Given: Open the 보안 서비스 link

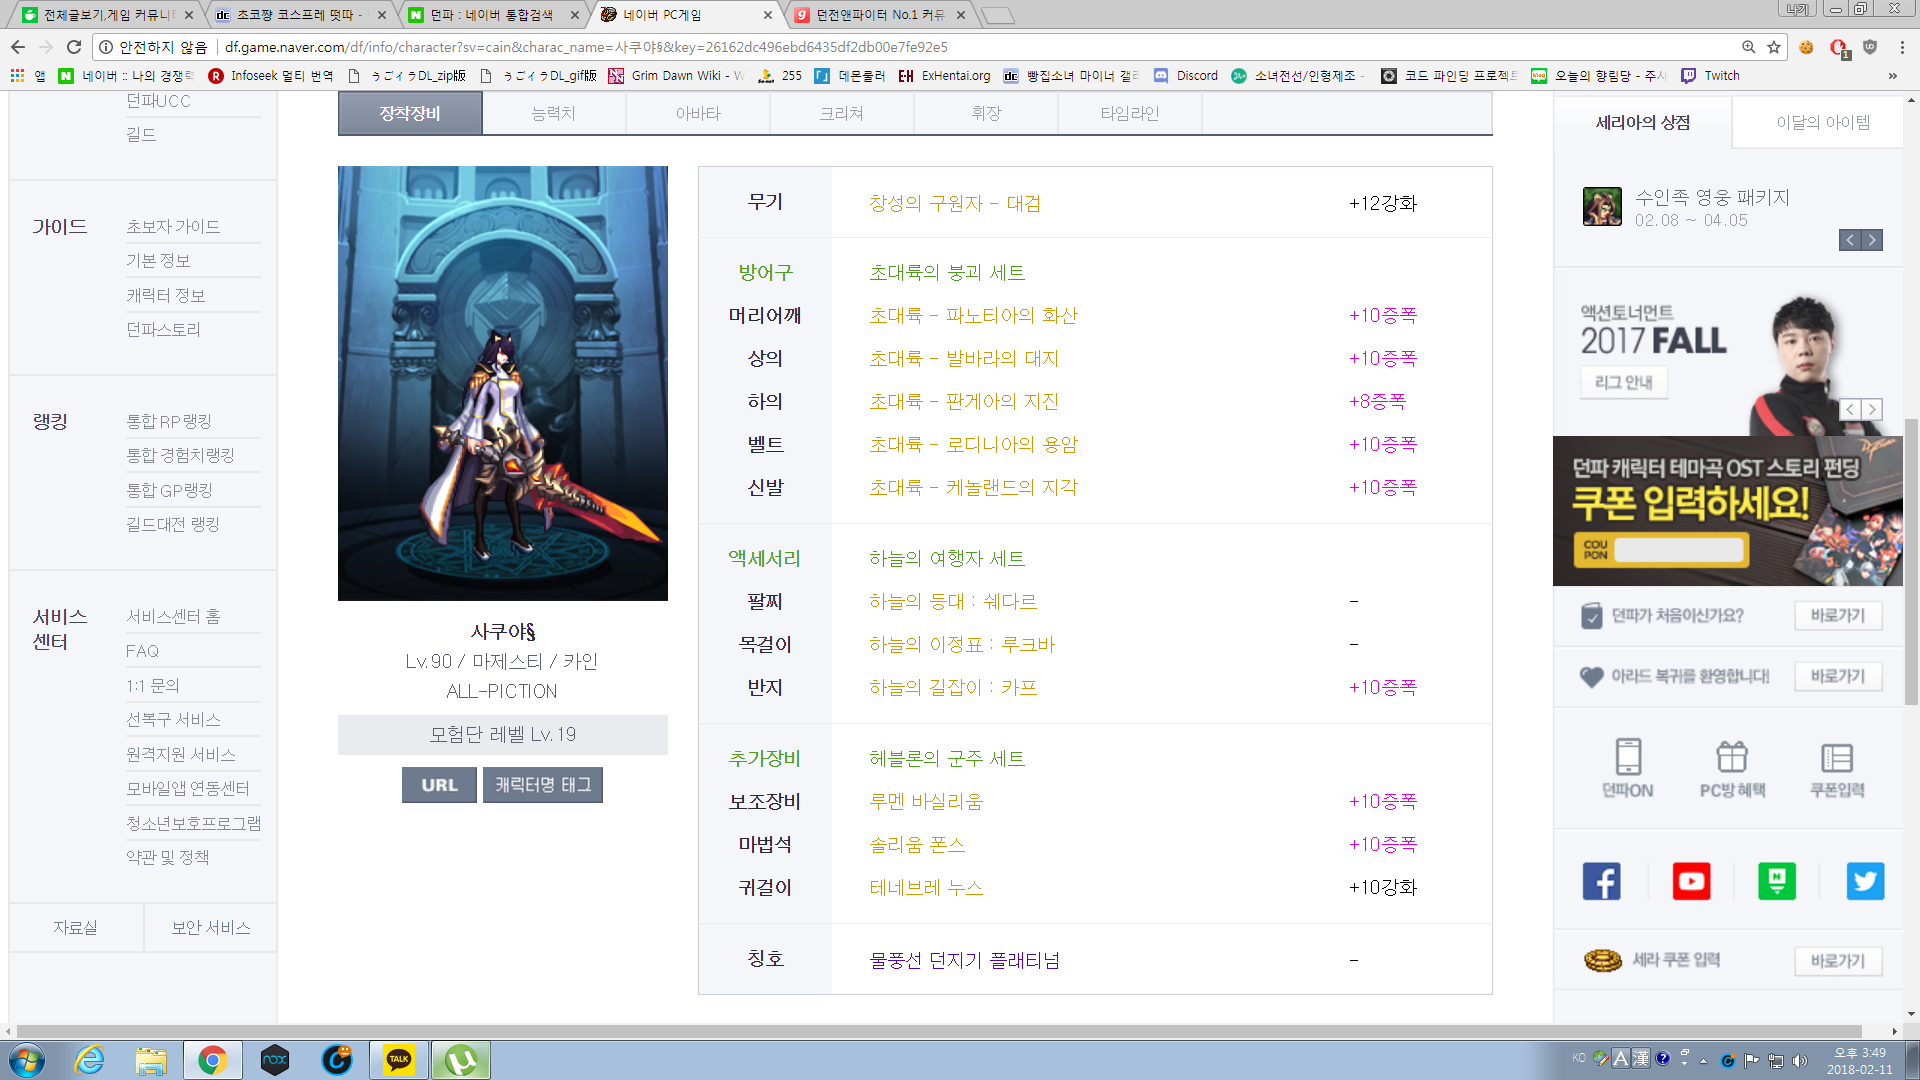Looking at the screenshot, I should click(211, 927).
